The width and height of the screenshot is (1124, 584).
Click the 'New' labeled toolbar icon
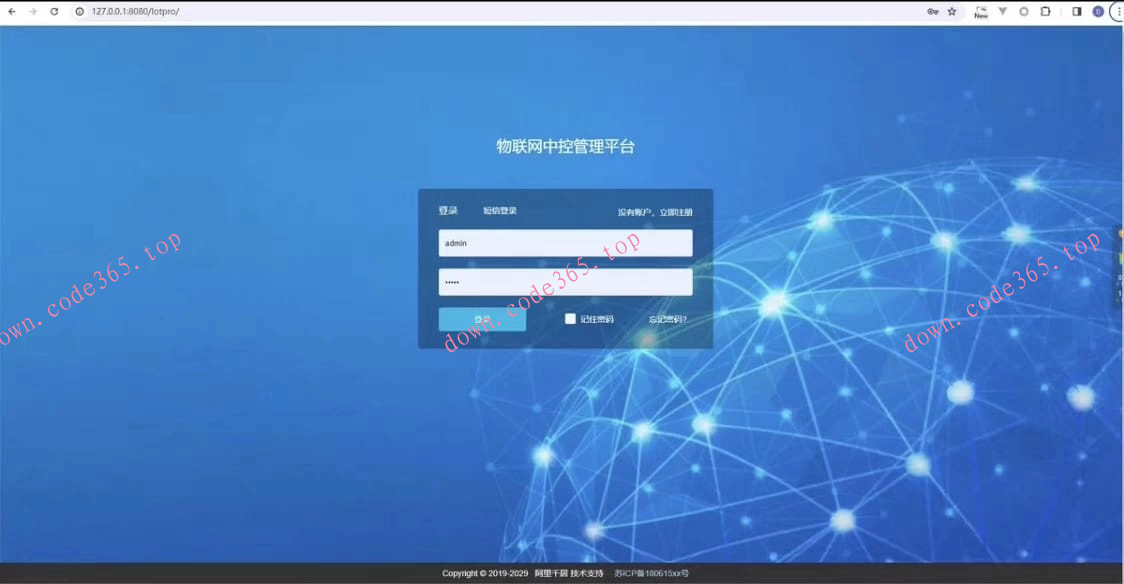tap(981, 12)
